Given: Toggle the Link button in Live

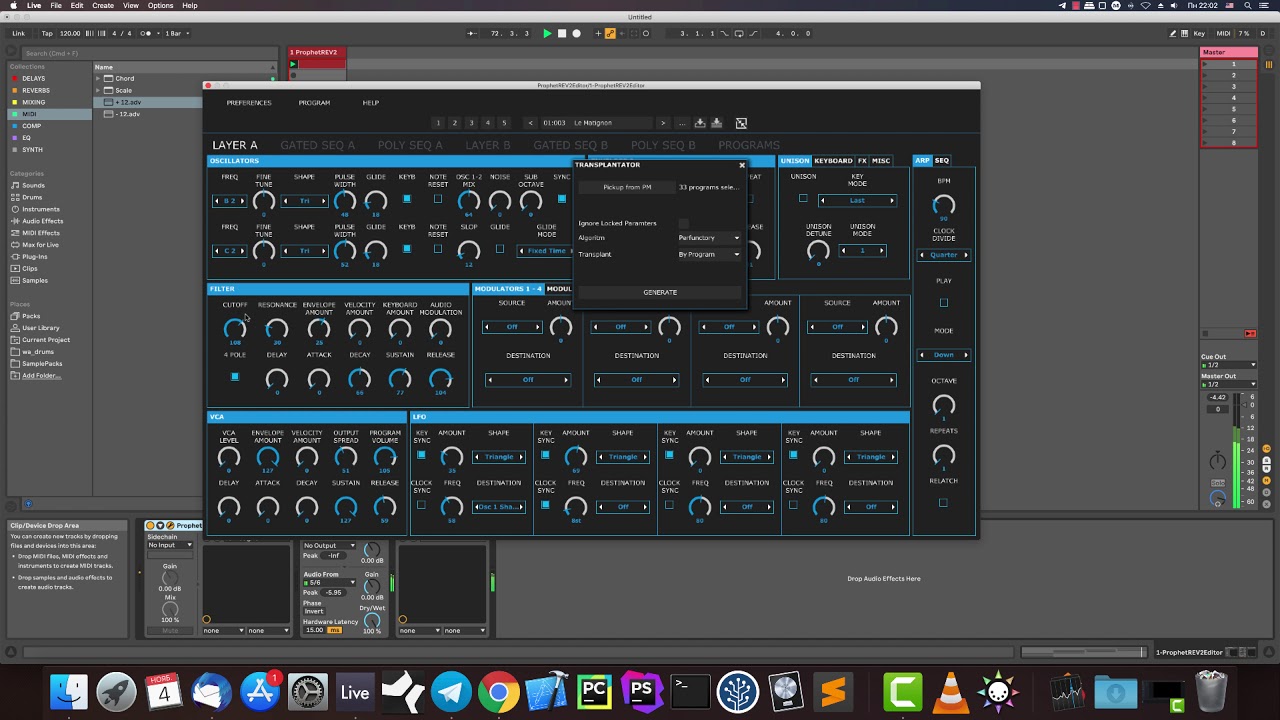Looking at the screenshot, I should pos(18,33).
